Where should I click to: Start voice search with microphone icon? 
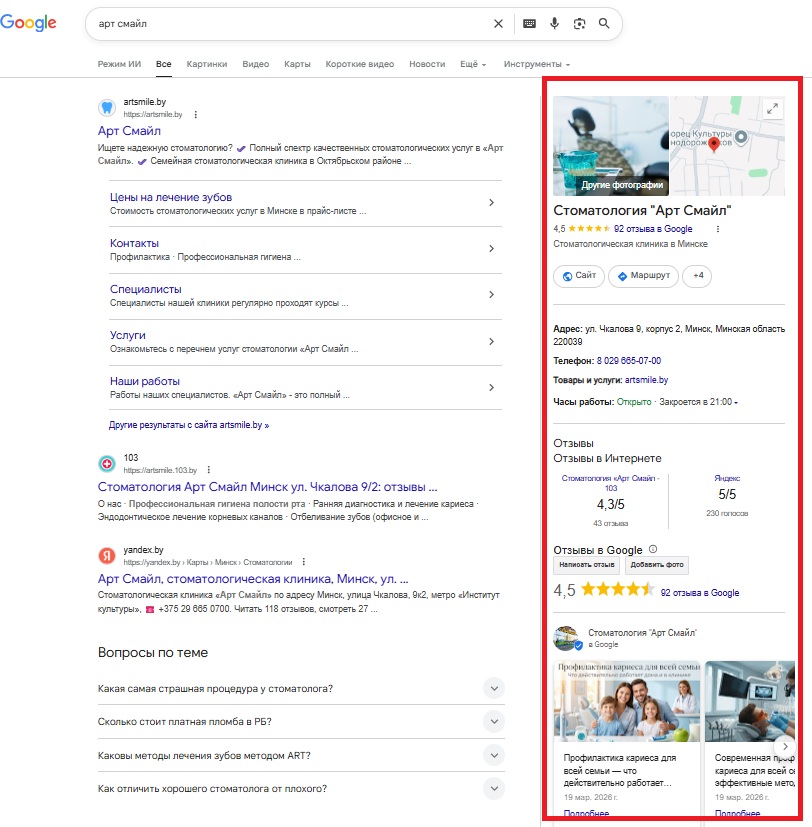click(x=554, y=24)
